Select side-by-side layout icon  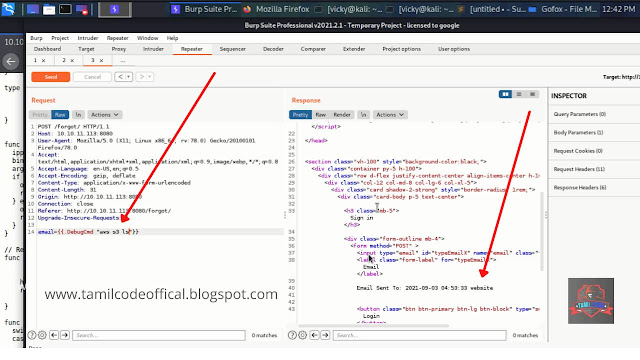click(x=505, y=94)
